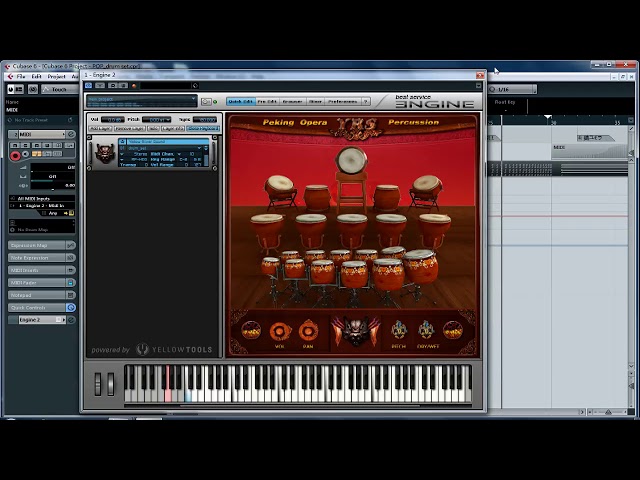The image size is (640, 480).
Task: Toggle plugin activate button in Engine header
Action: (x=89, y=85)
